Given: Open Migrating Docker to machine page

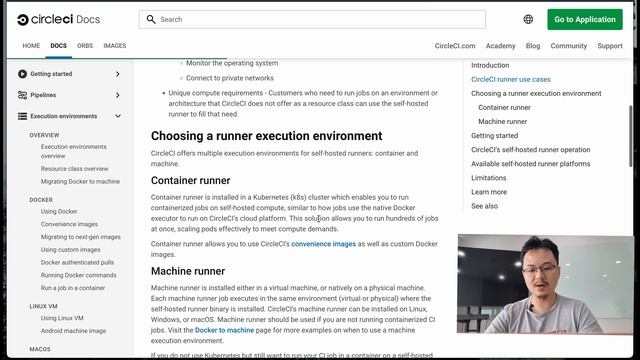Looking at the screenshot, I should pyautogui.click(x=80, y=181).
